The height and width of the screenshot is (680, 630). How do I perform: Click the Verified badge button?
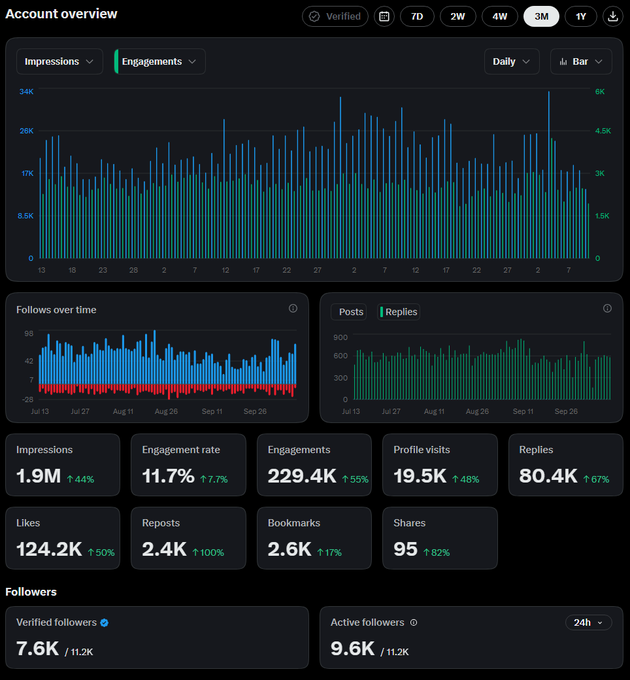335,16
